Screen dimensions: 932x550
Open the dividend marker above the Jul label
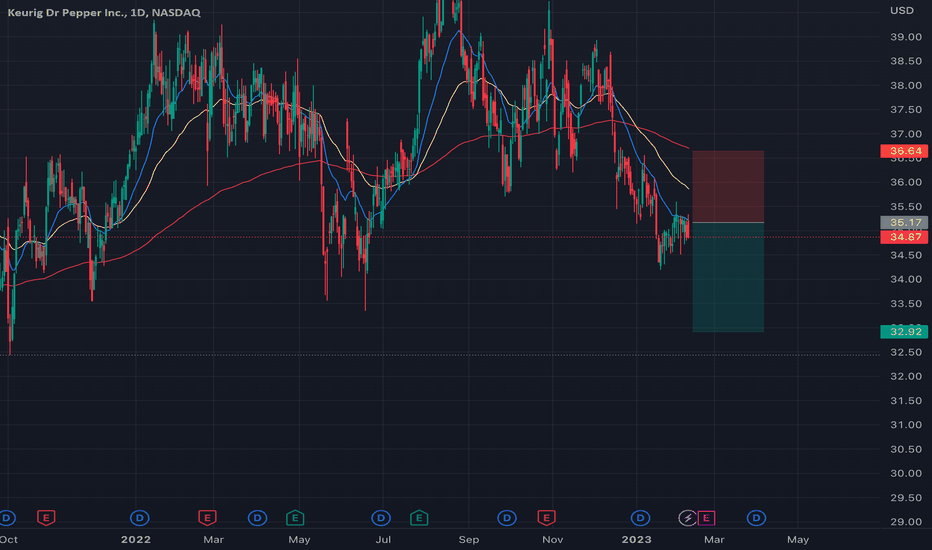(x=381, y=518)
